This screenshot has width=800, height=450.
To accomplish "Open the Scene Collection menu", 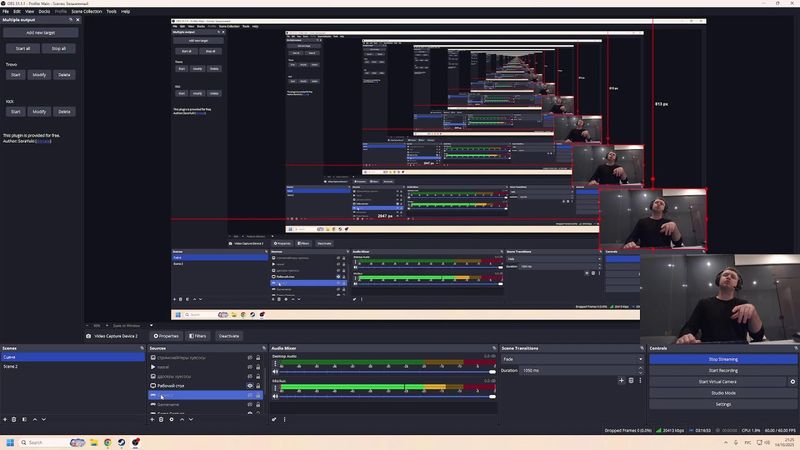I will (x=86, y=11).
